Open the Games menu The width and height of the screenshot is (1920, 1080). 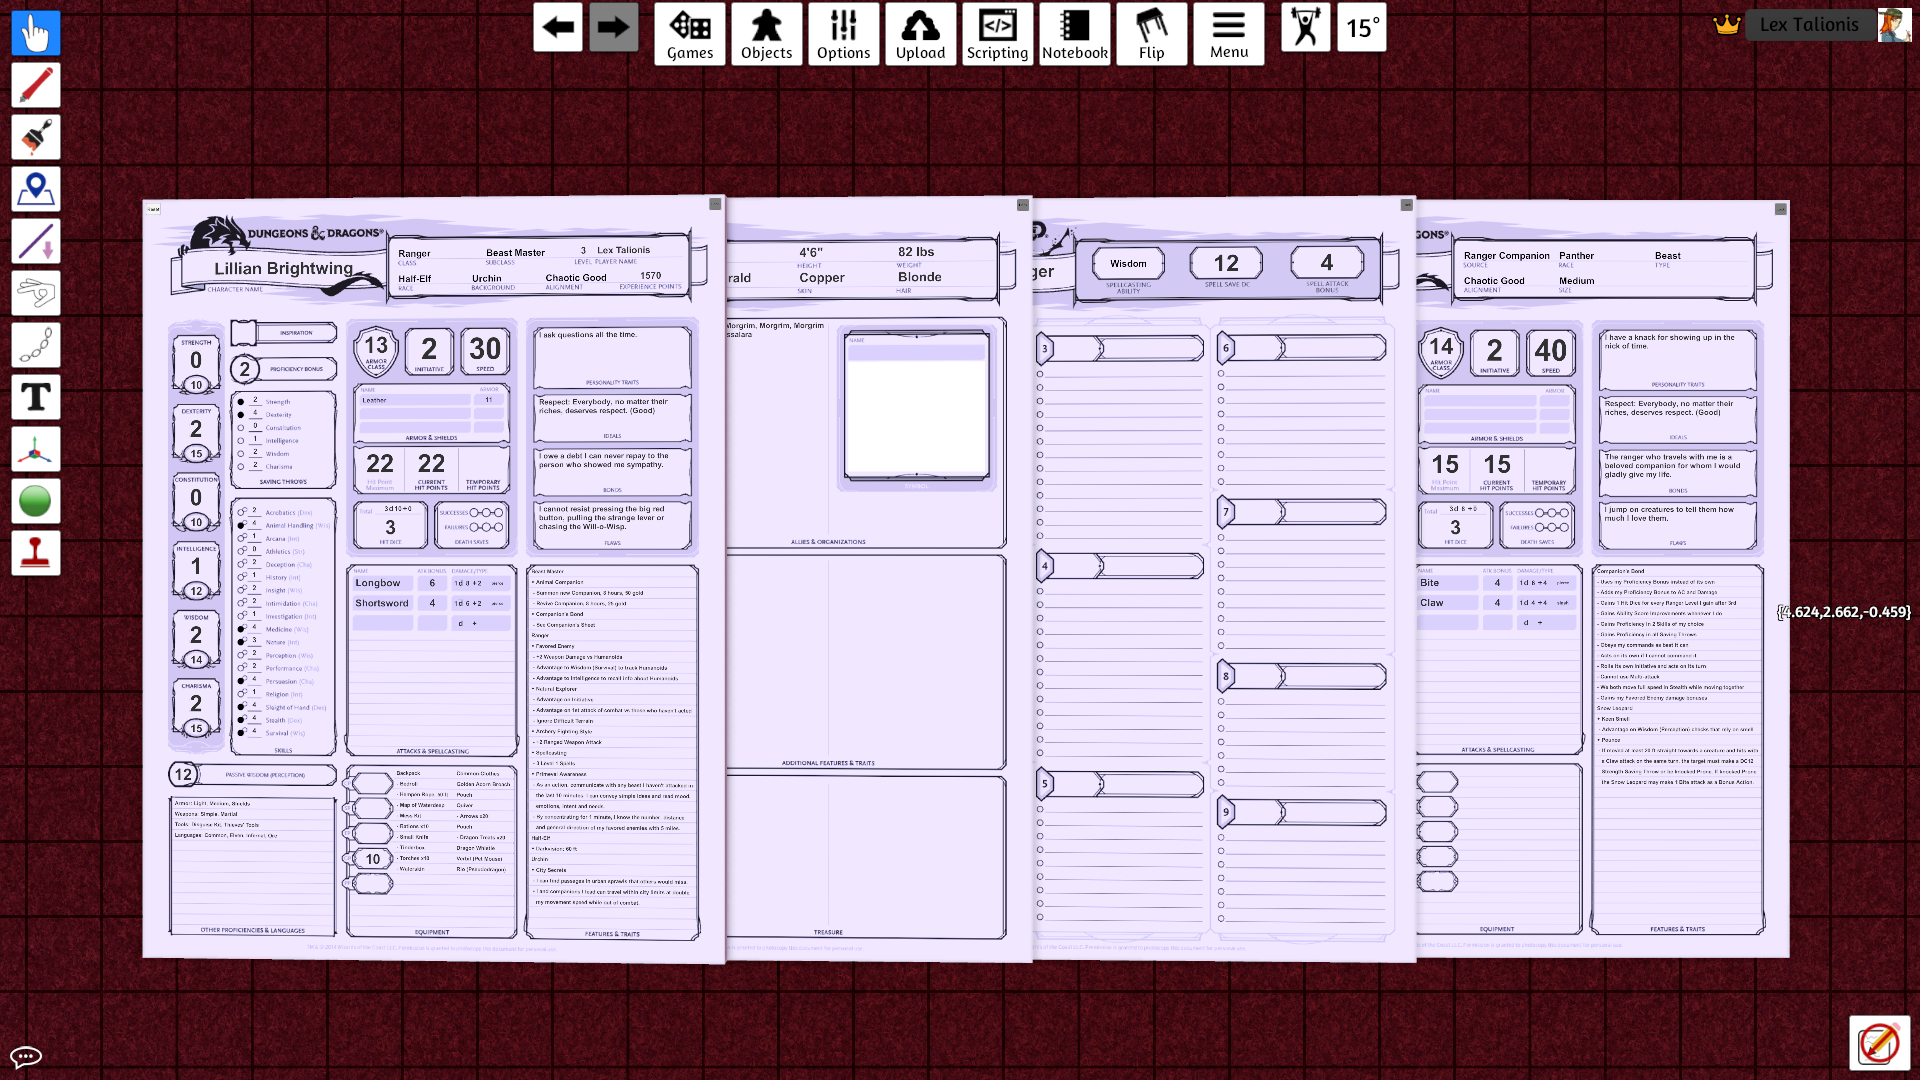point(690,34)
